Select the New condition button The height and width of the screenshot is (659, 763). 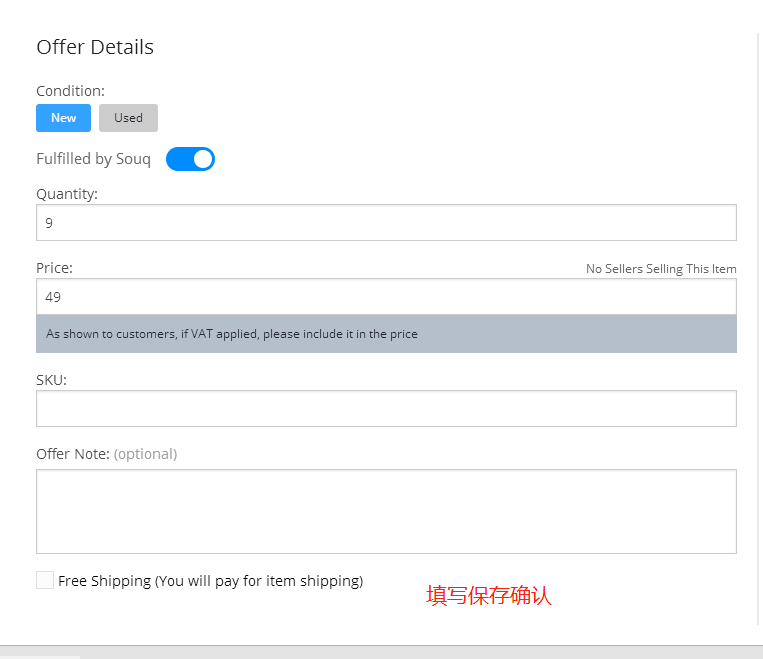click(x=63, y=118)
